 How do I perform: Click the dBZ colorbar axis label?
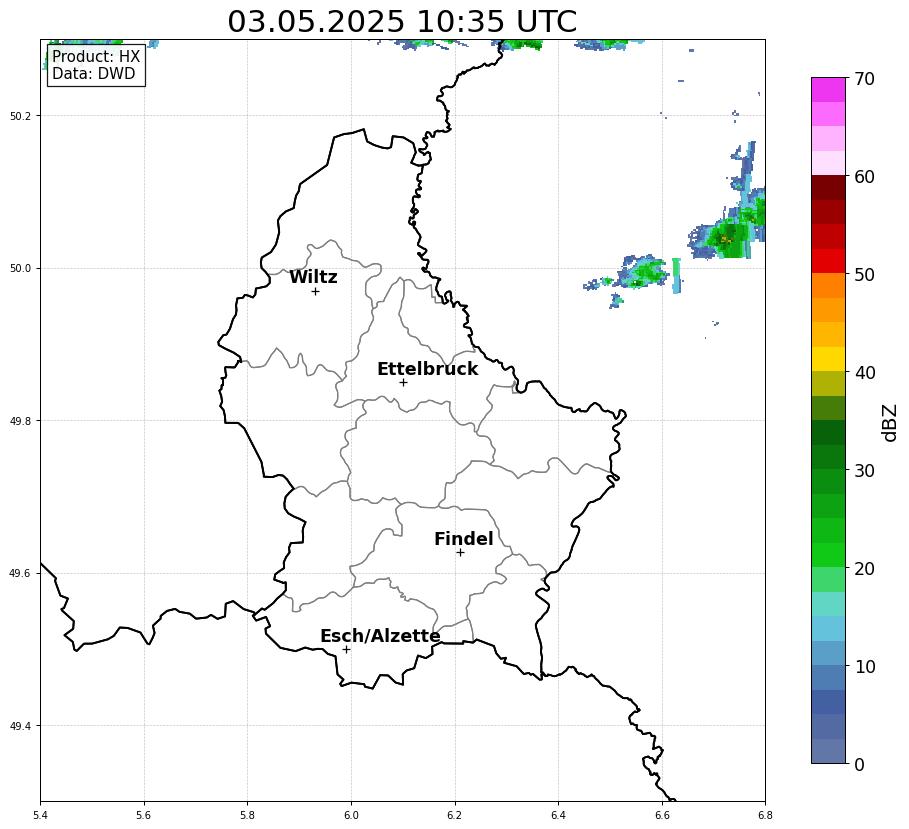click(x=889, y=423)
